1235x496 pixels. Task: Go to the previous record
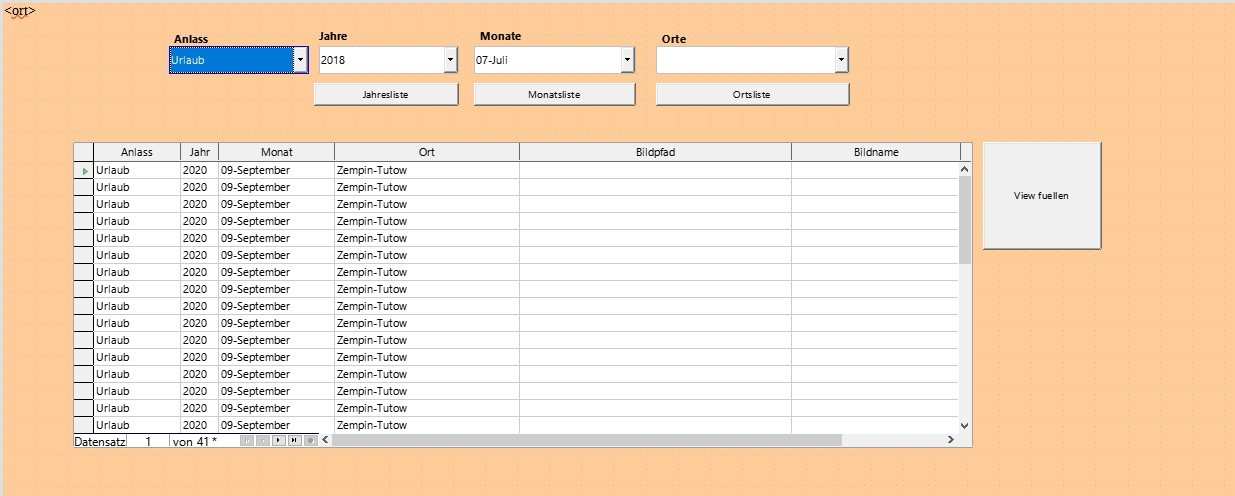click(x=263, y=440)
